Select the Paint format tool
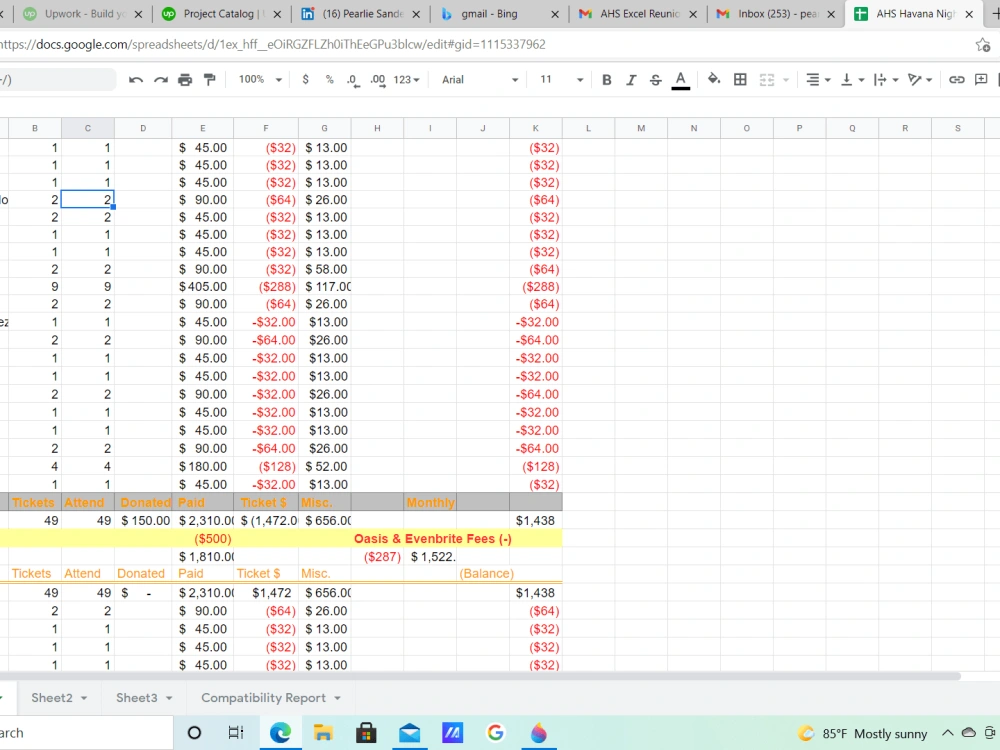 coord(209,80)
